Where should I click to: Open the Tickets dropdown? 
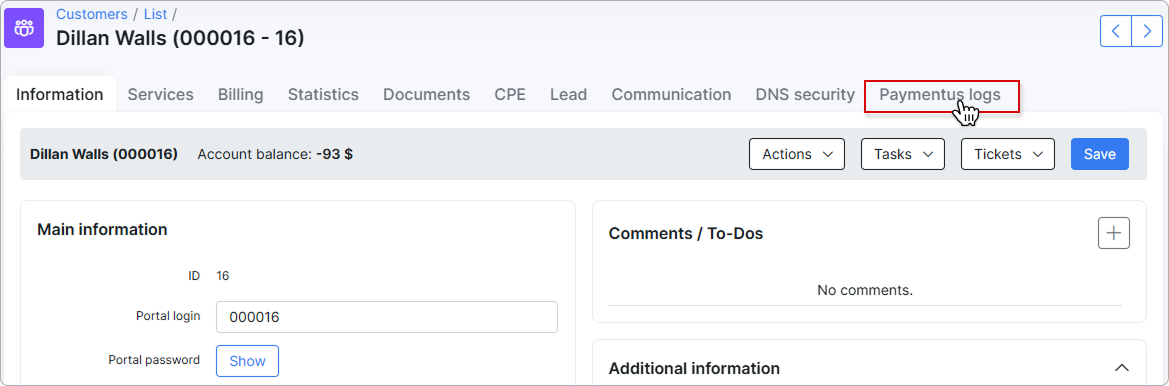[x=1008, y=154]
